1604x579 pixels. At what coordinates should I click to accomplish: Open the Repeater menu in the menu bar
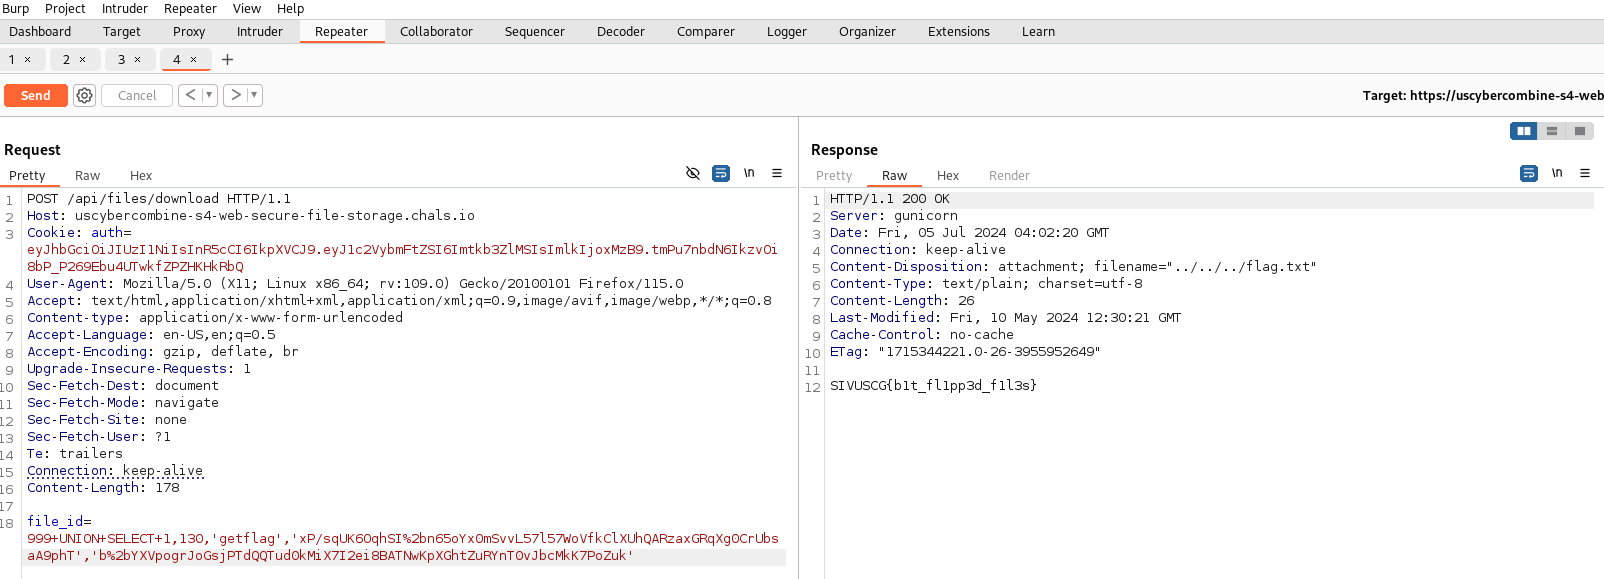coord(190,9)
